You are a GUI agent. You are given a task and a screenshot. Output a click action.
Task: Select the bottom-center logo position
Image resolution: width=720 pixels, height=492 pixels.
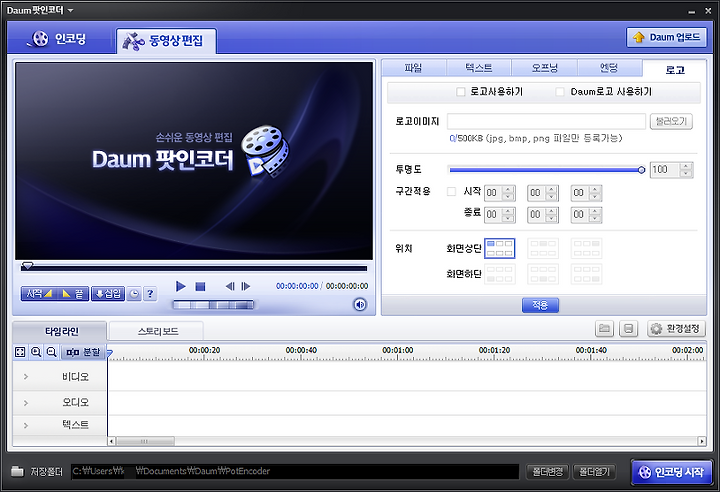click(543, 274)
